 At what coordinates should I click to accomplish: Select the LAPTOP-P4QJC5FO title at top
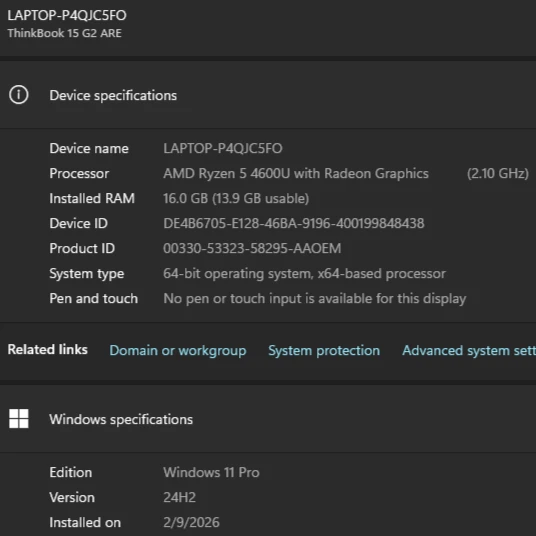(67, 15)
